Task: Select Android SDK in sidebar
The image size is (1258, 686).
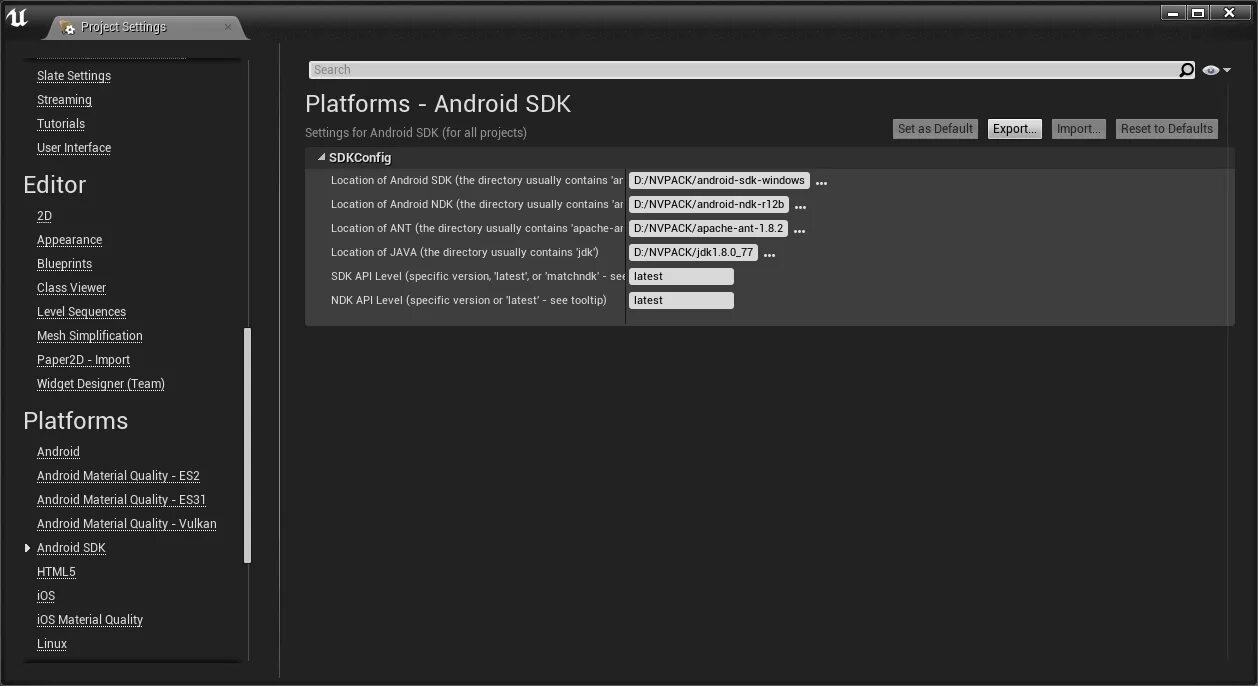Action: click(x=71, y=548)
